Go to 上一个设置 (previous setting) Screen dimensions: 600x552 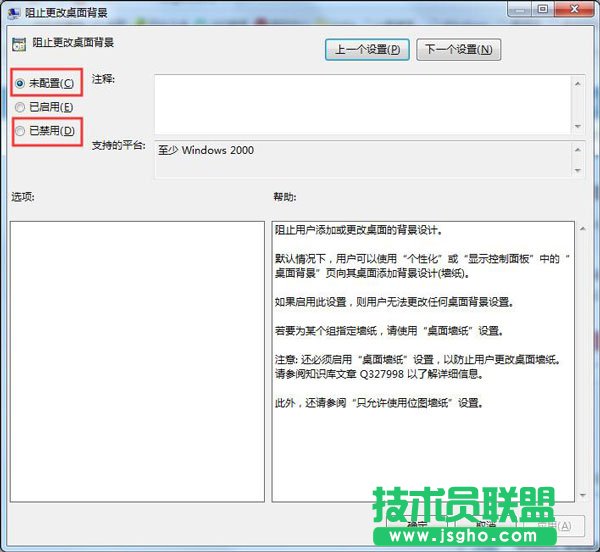coord(367,49)
